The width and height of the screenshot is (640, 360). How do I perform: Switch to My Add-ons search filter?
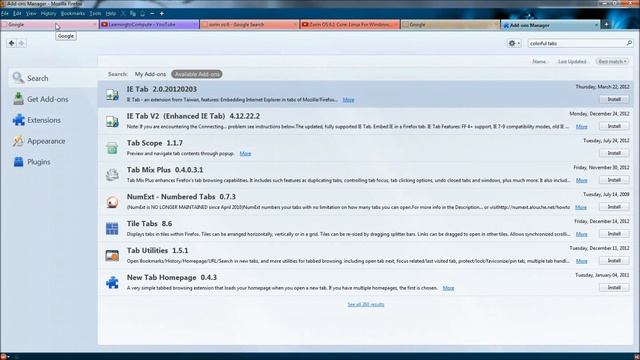coord(150,74)
